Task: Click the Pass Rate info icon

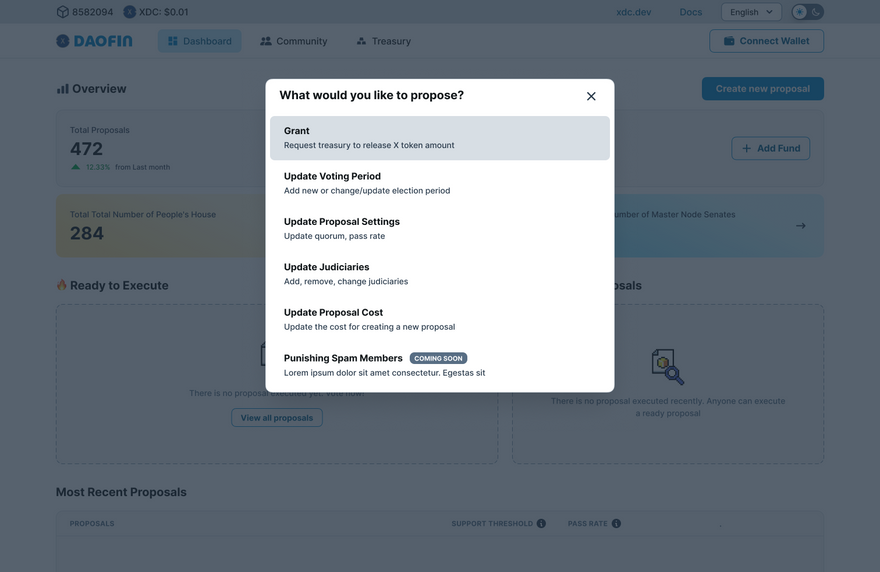Action: (x=616, y=523)
